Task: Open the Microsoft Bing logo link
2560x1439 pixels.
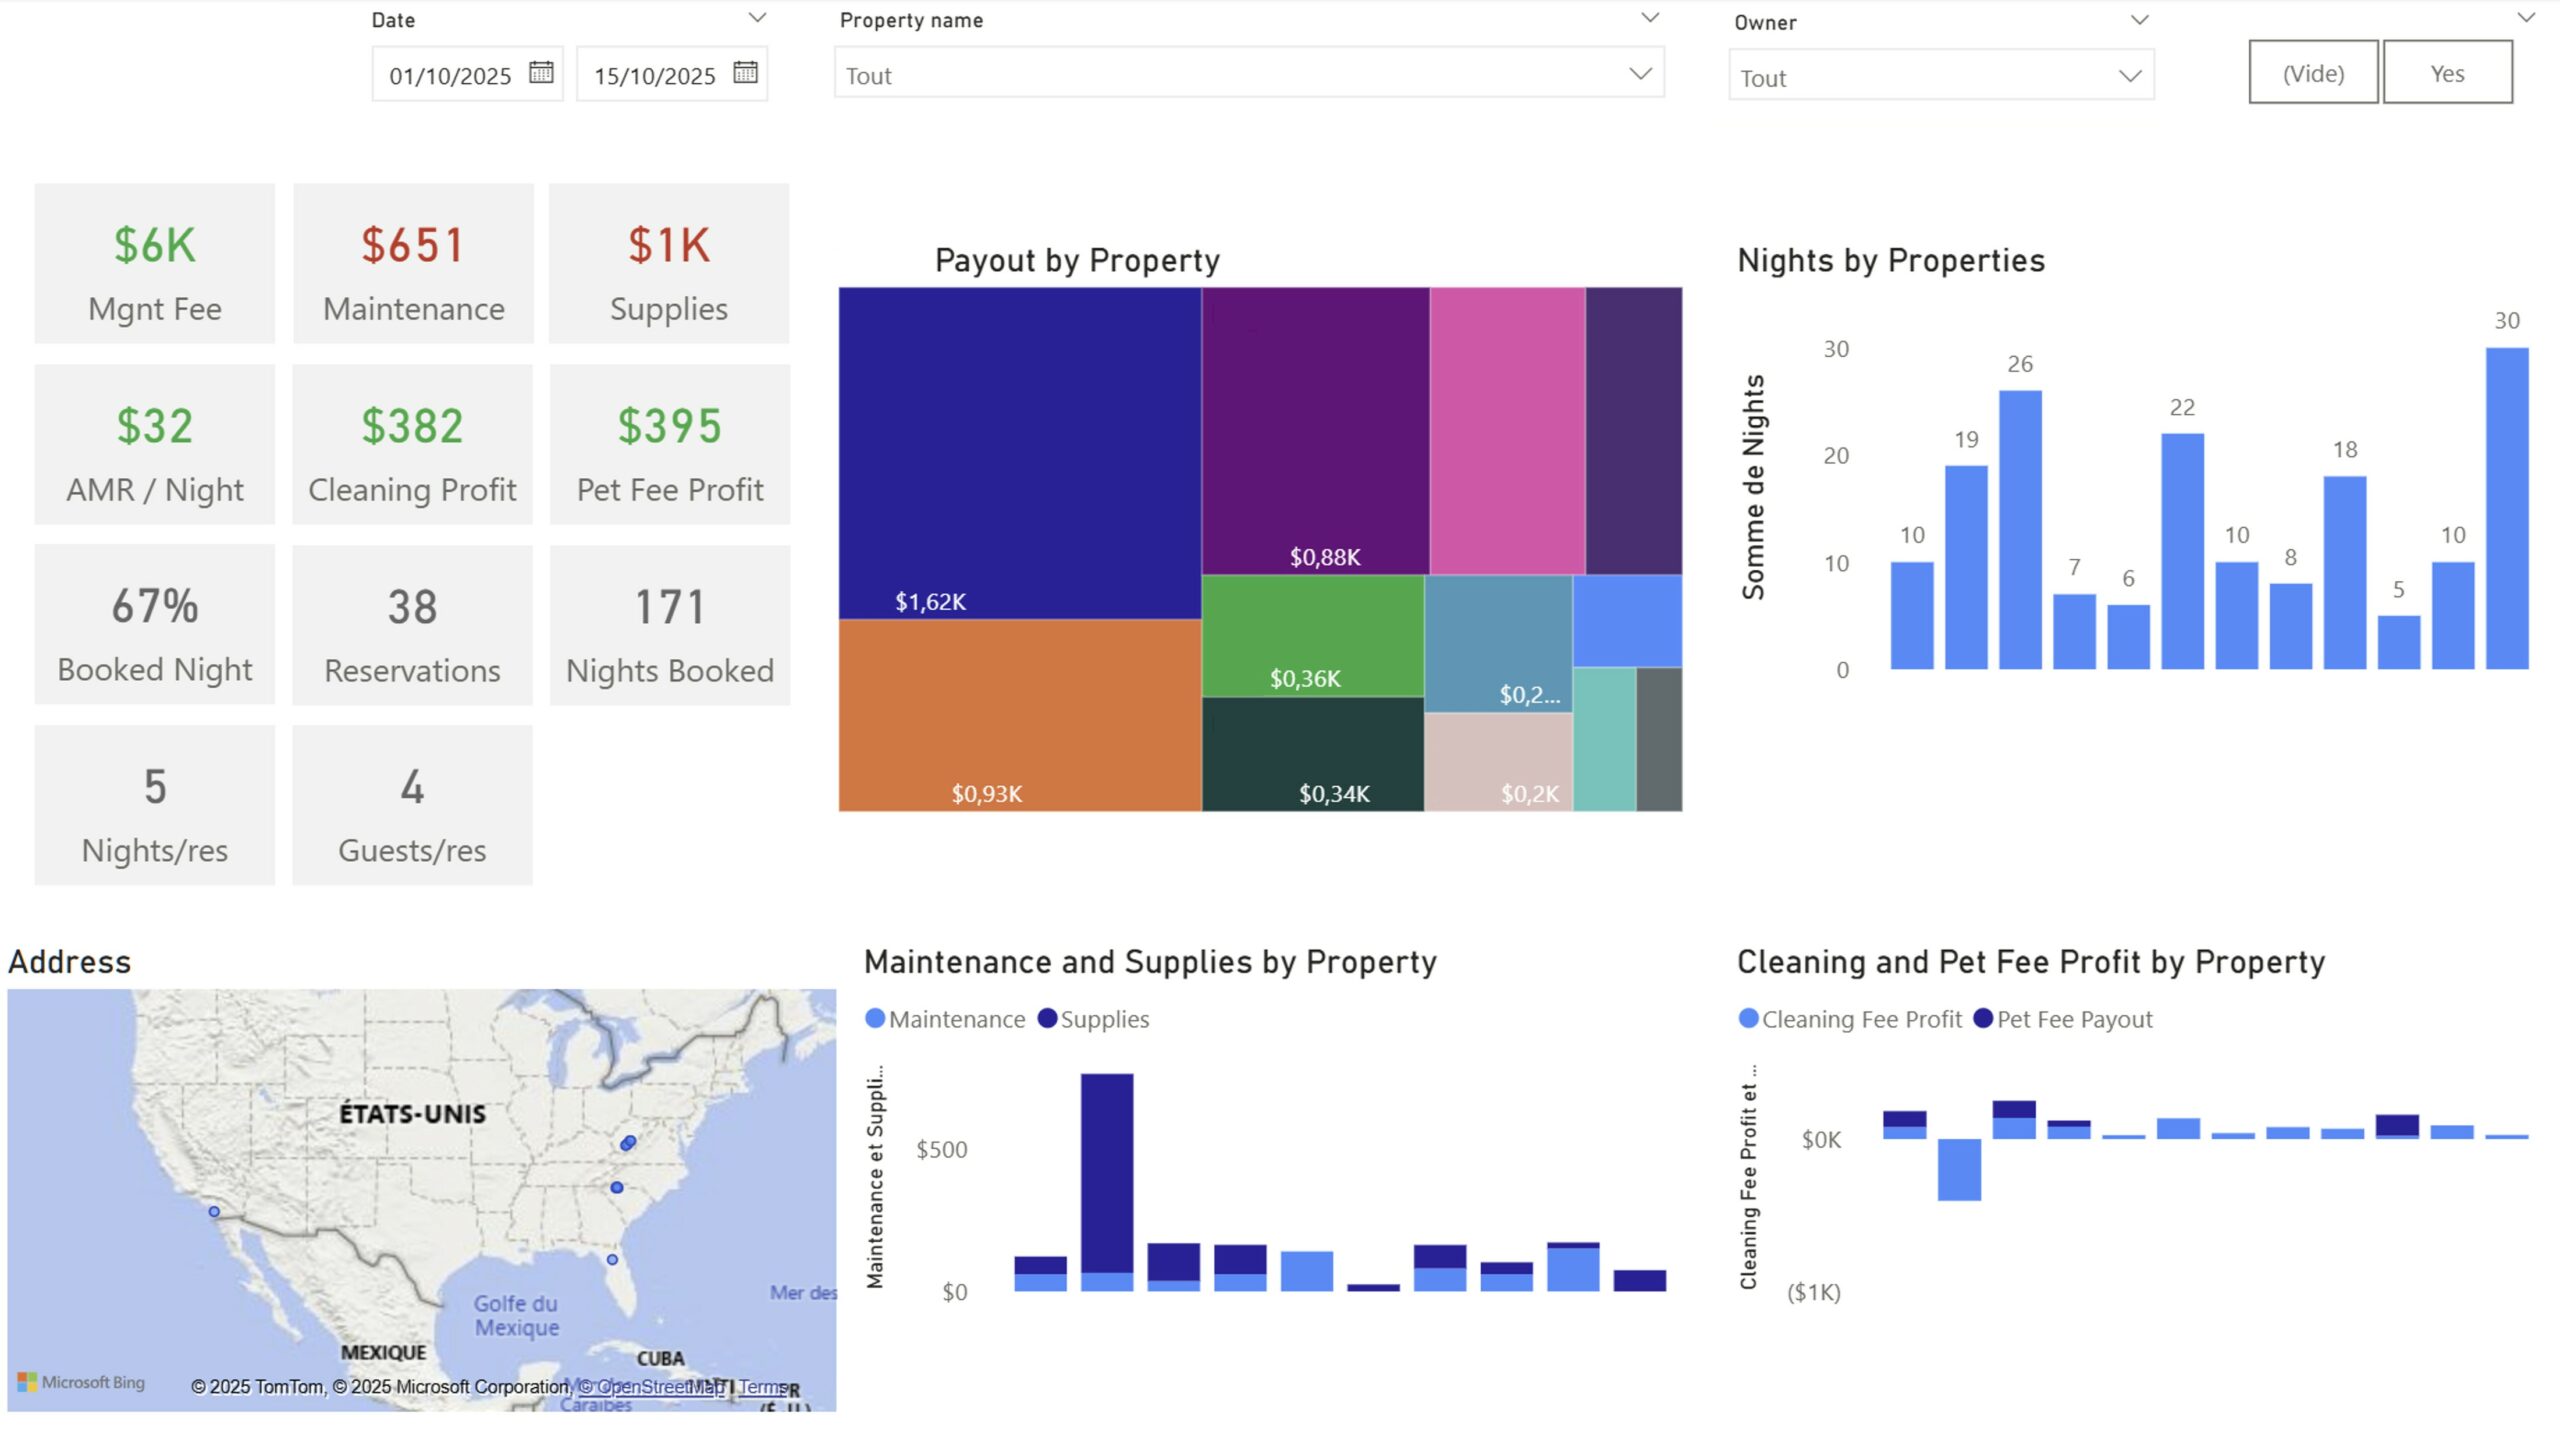Action: tap(82, 1383)
